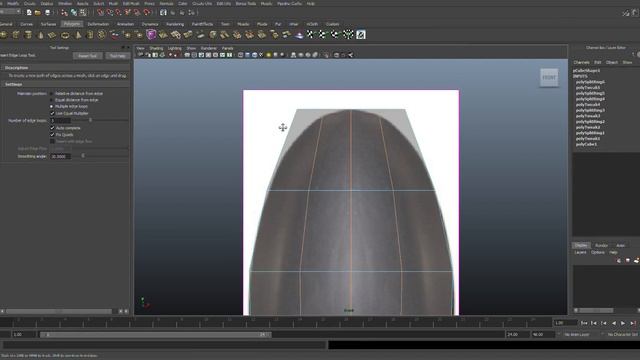Open the Layers menu in Layer Editor
Image resolution: width=640 pixels, height=360 pixels.
tap(580, 253)
